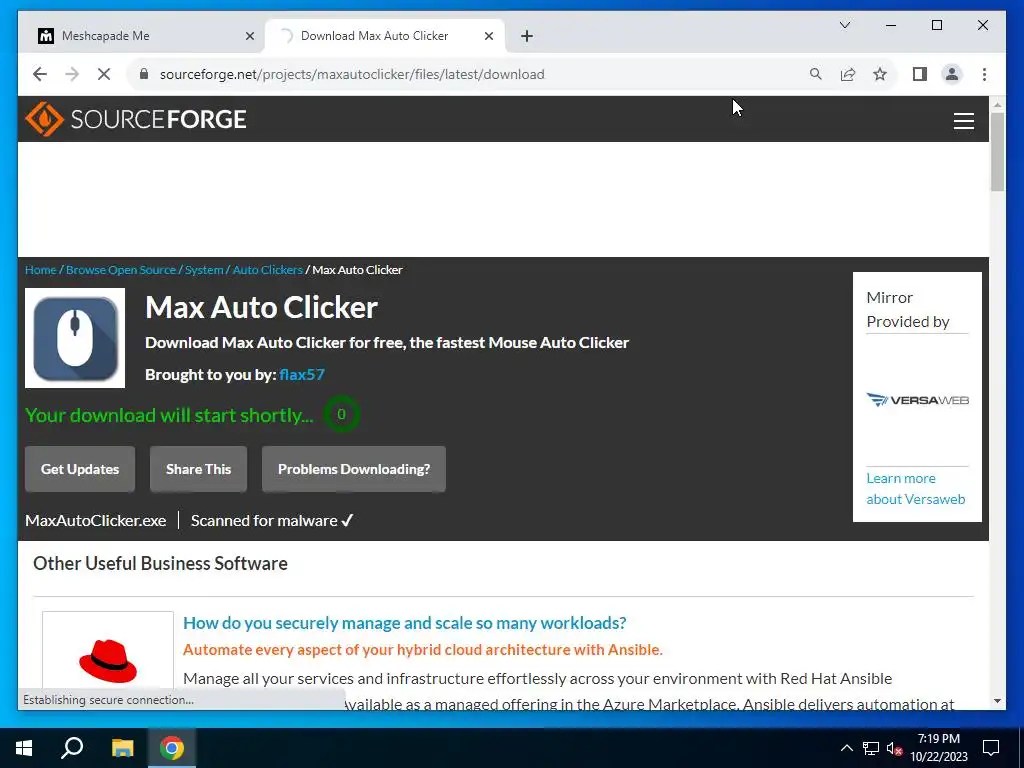
Task: Open the Chrome three-dot menu
Action: [x=984, y=74]
